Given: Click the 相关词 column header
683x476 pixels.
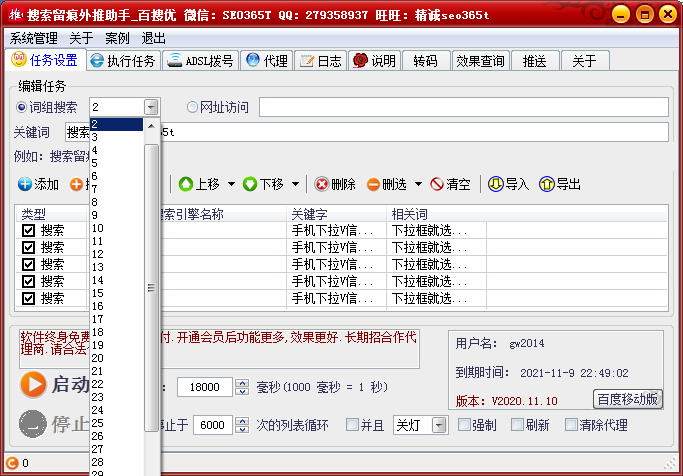Looking at the screenshot, I should click(436, 214).
